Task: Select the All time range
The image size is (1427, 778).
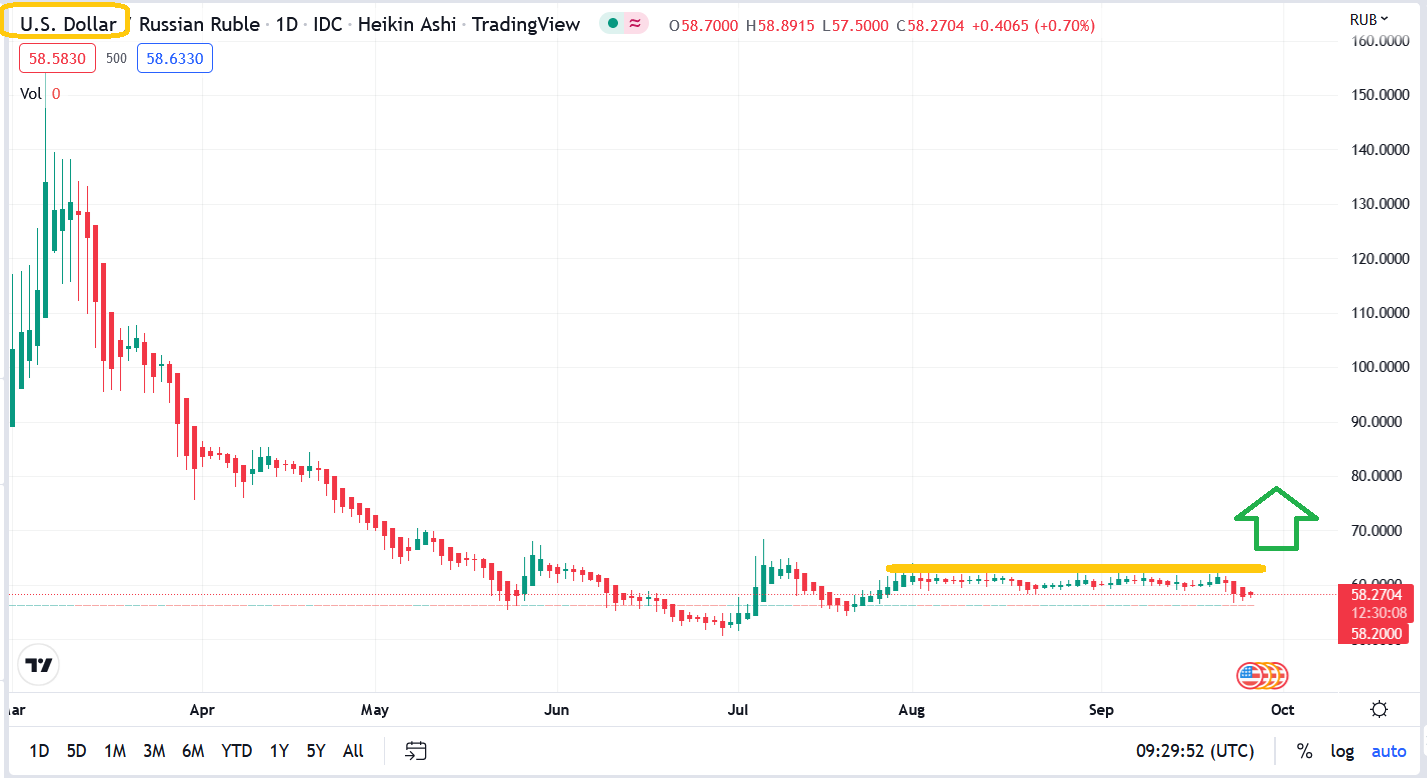Action: tap(353, 750)
